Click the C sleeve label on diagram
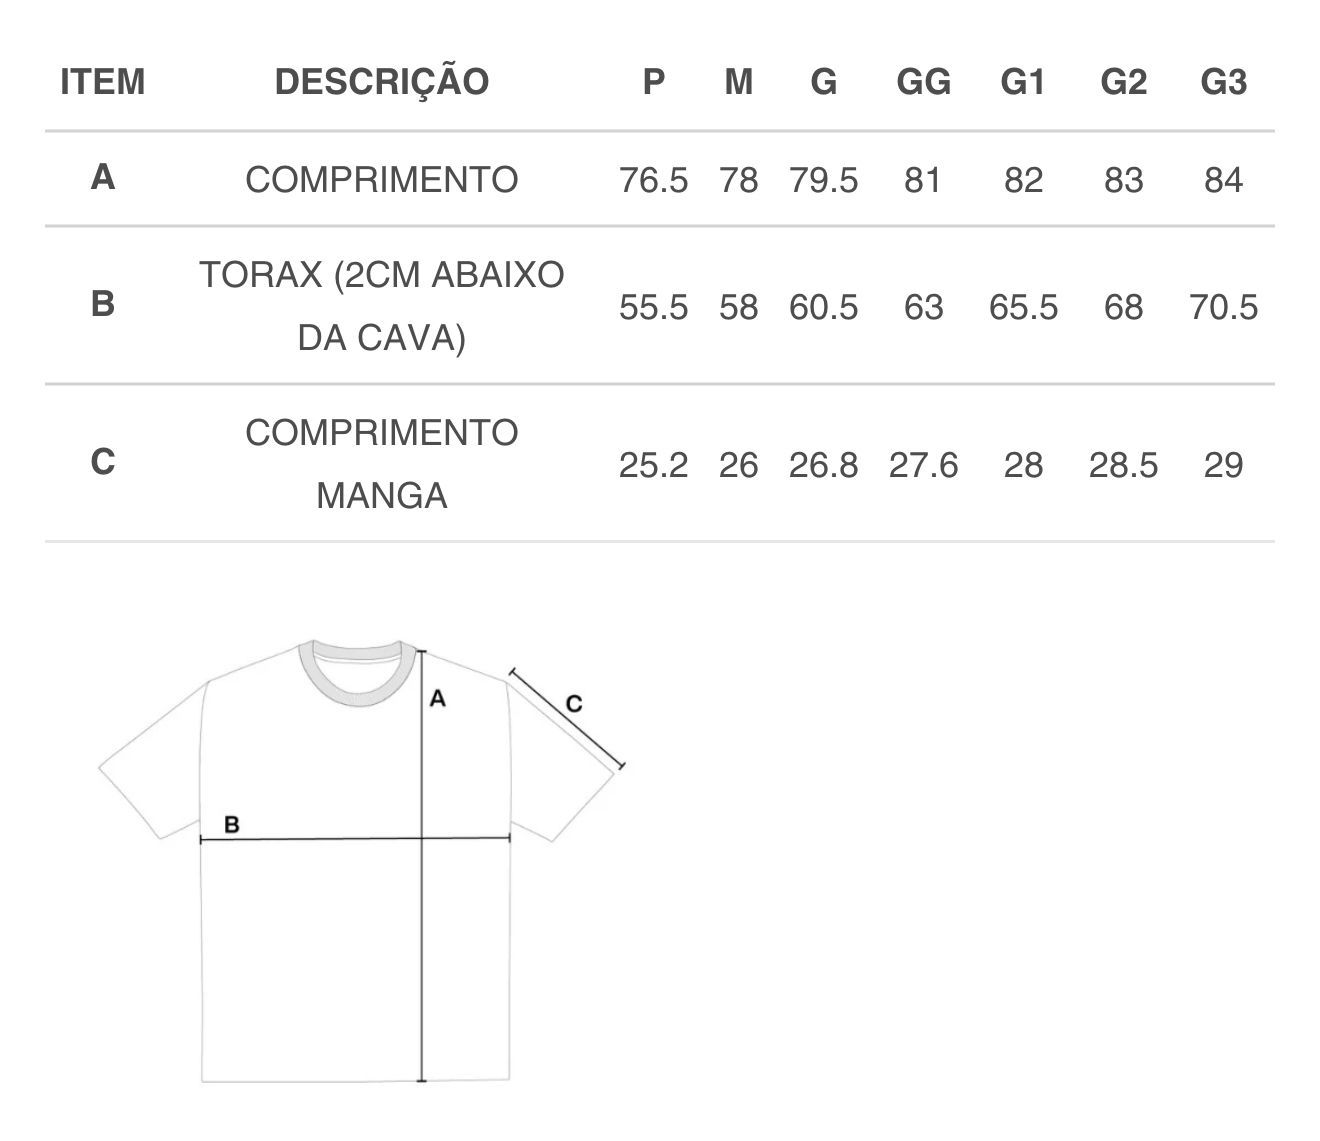Image resolution: width=1320 pixels, height=1141 pixels. pos(574,704)
